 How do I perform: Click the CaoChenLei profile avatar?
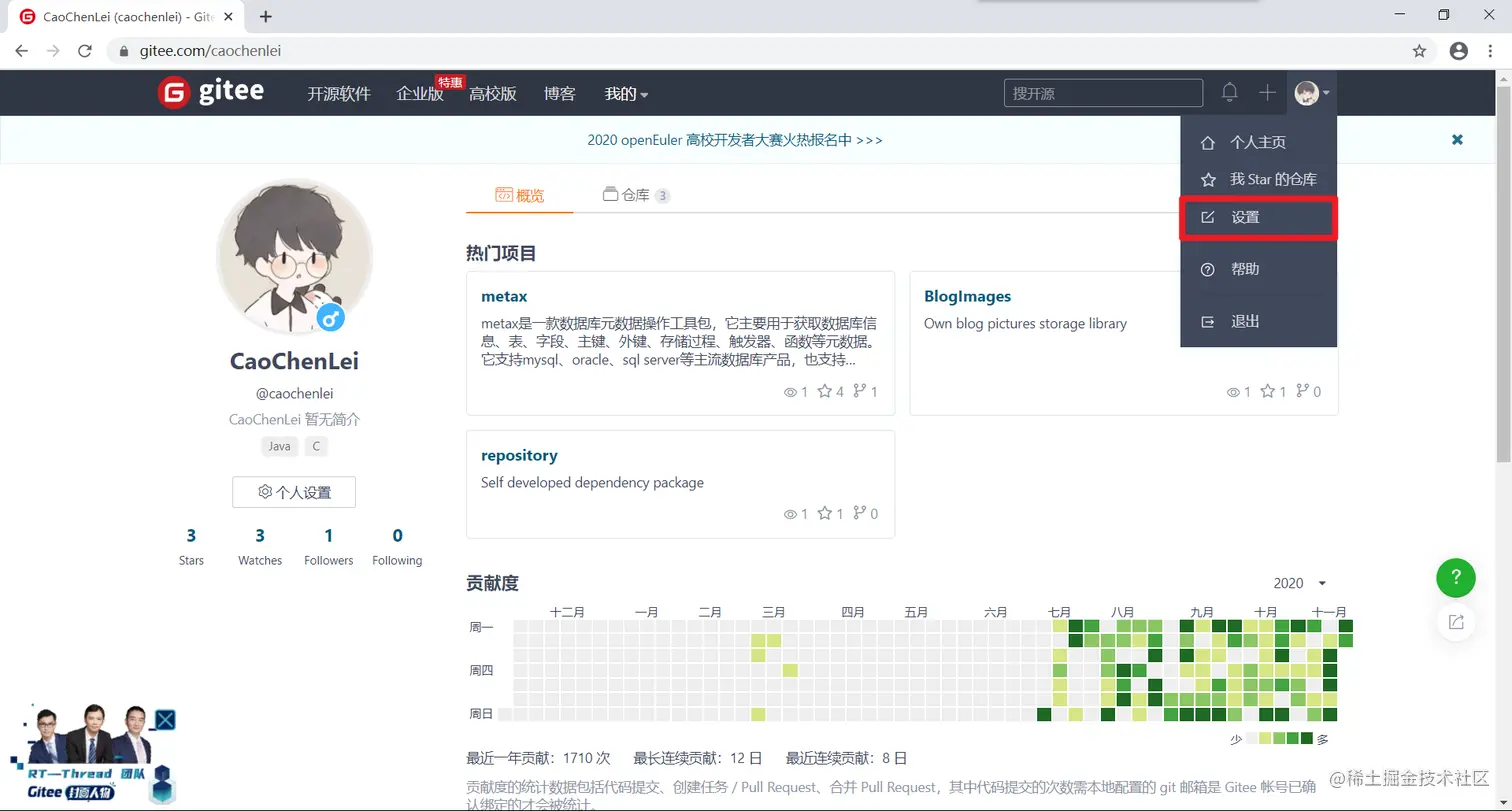point(294,258)
